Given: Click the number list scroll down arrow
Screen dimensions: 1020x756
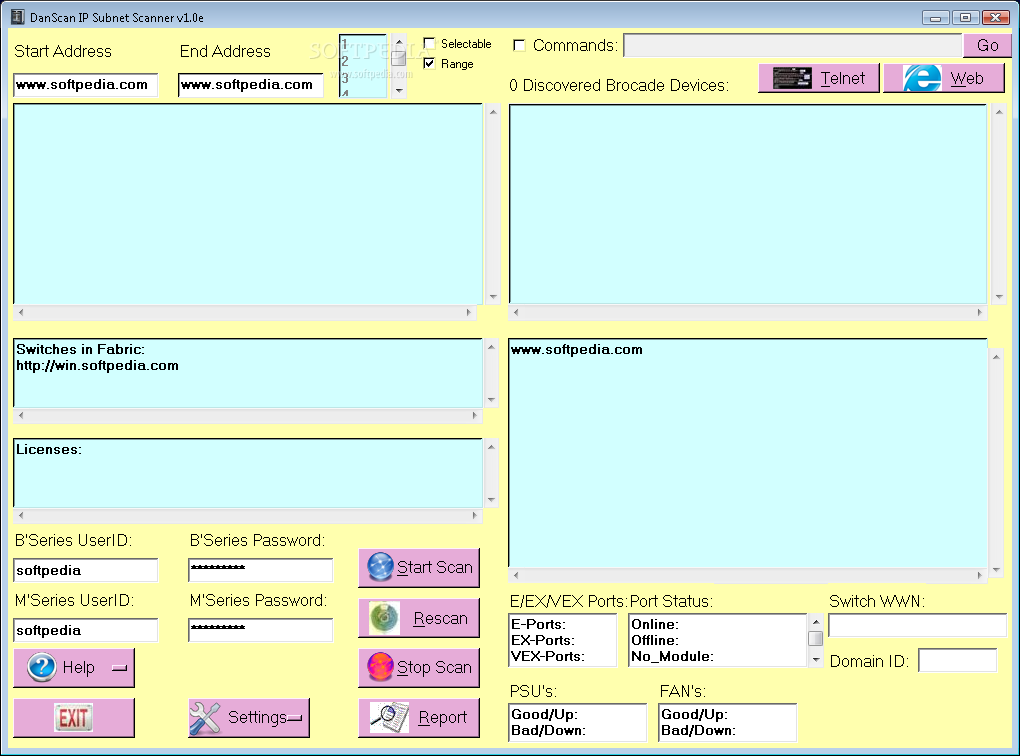Looking at the screenshot, I should tap(399, 91).
